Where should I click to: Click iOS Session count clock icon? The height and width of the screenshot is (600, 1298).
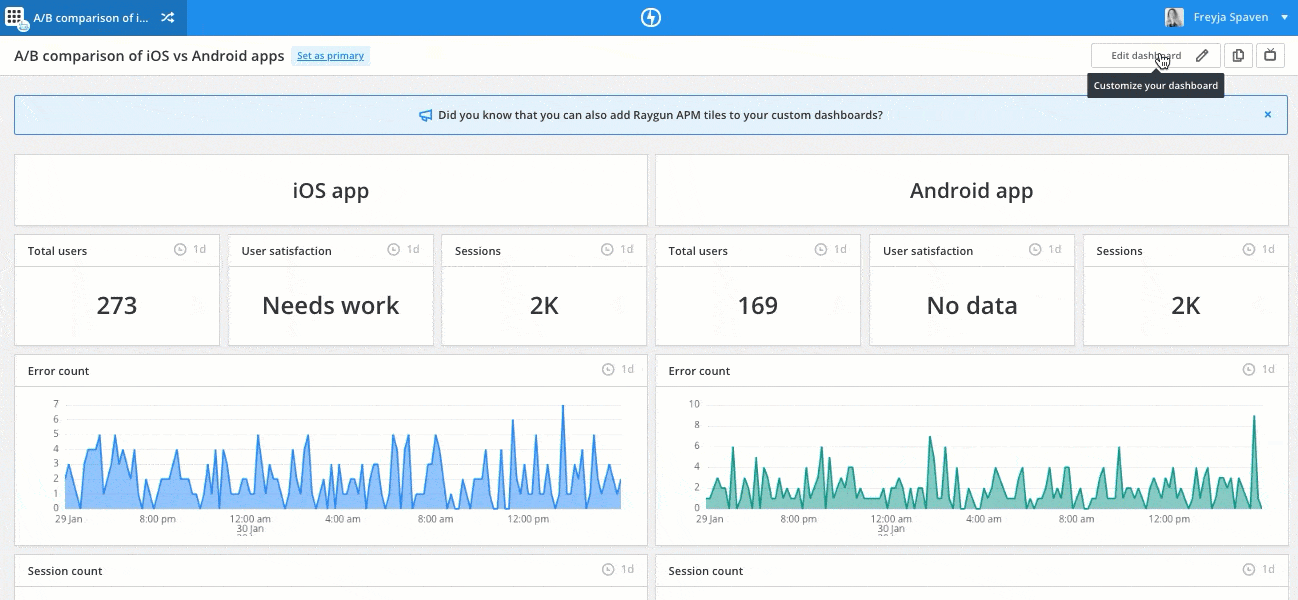coord(608,570)
